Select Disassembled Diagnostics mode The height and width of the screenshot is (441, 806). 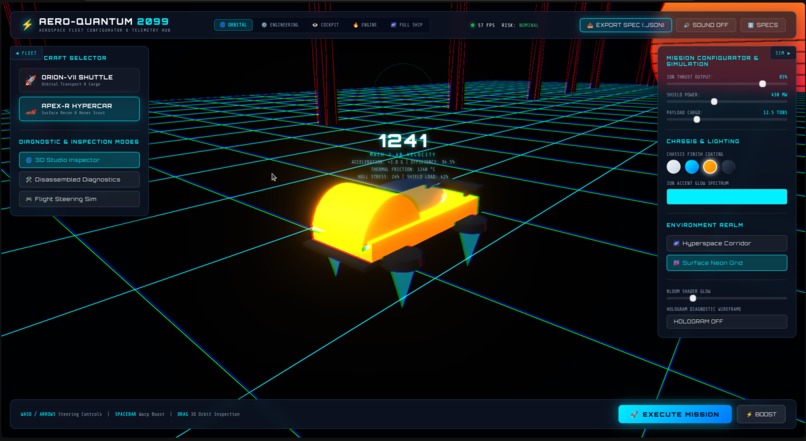(79, 179)
